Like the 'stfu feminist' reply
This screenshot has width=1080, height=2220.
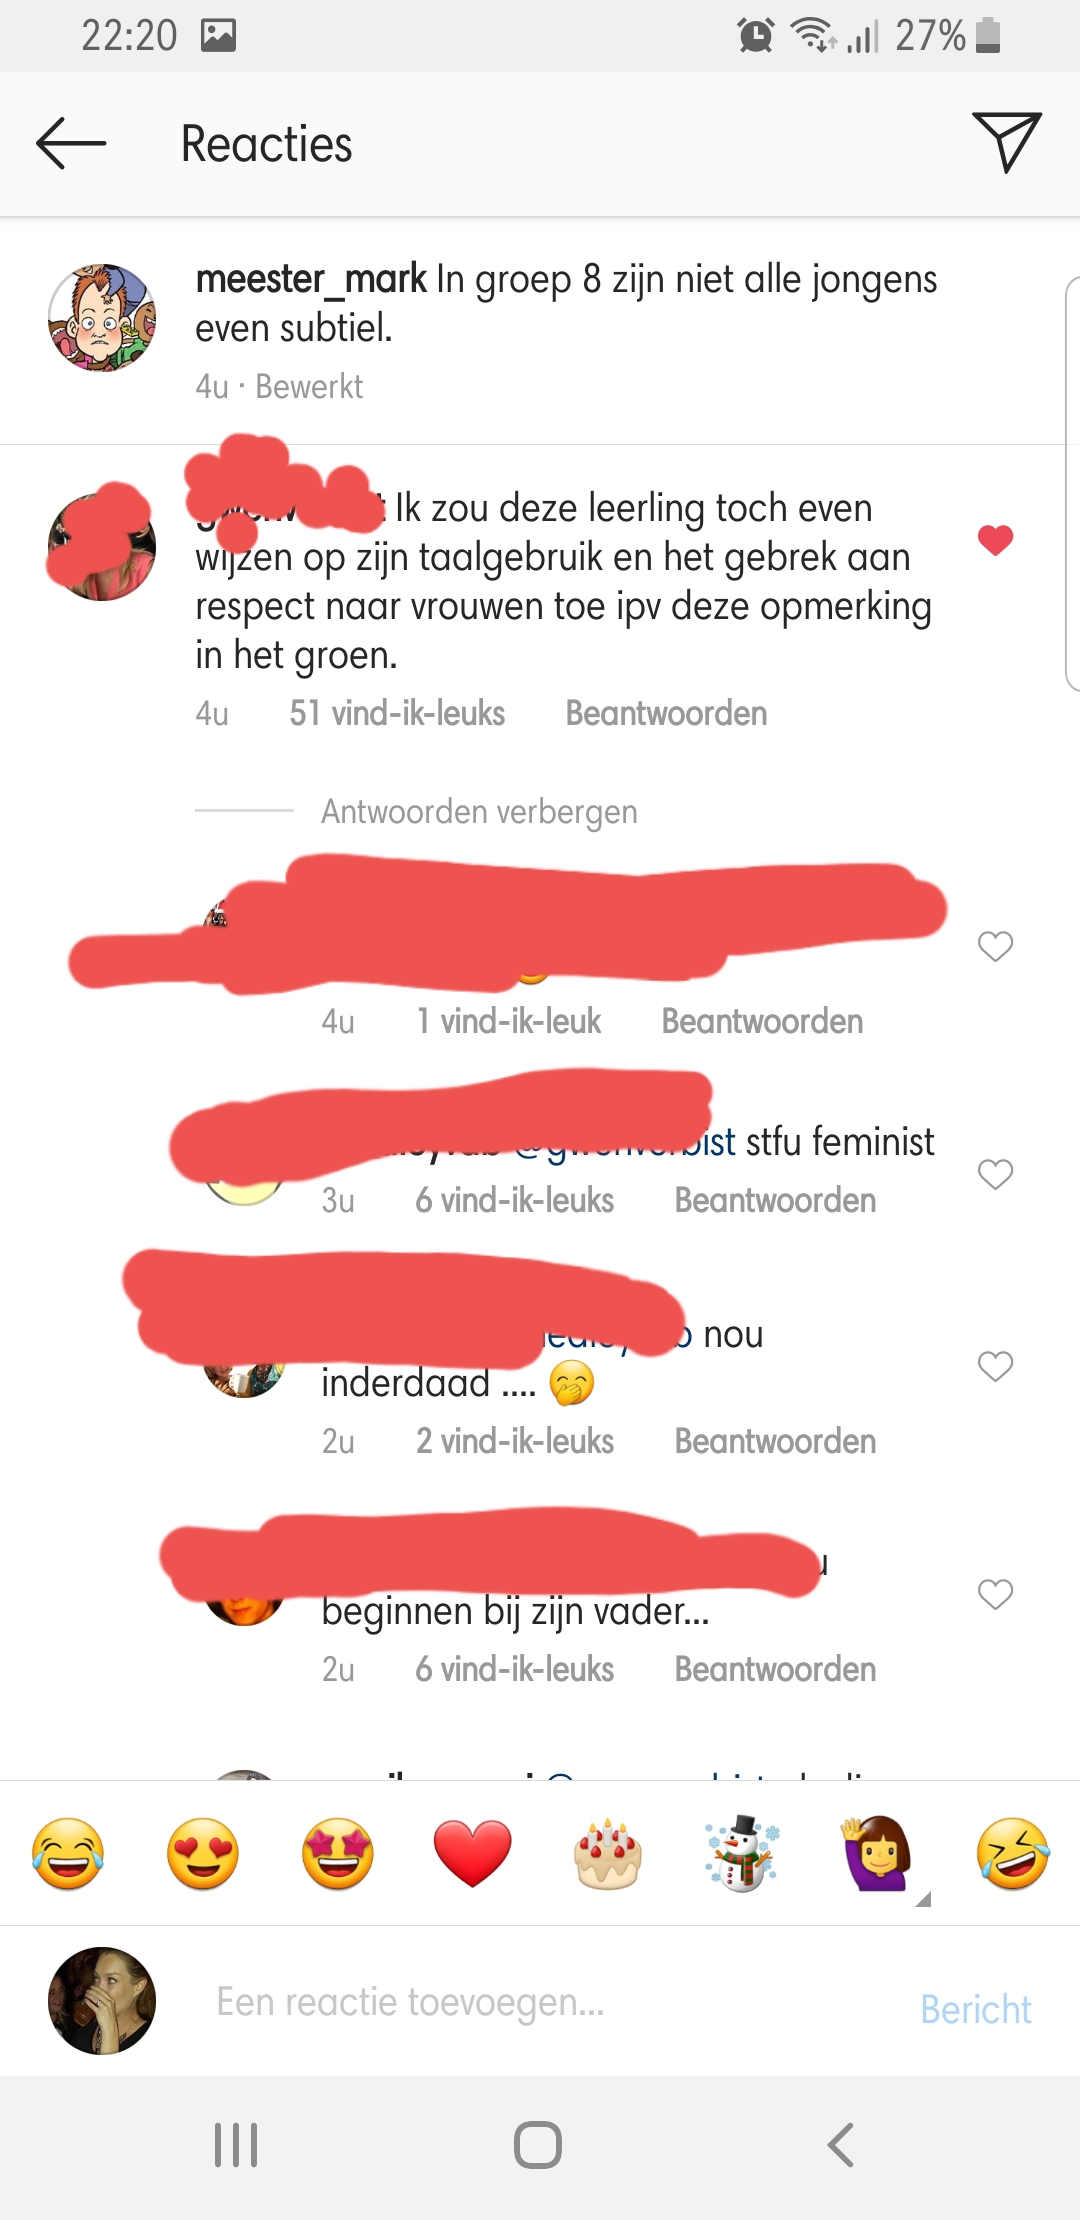click(x=996, y=1174)
